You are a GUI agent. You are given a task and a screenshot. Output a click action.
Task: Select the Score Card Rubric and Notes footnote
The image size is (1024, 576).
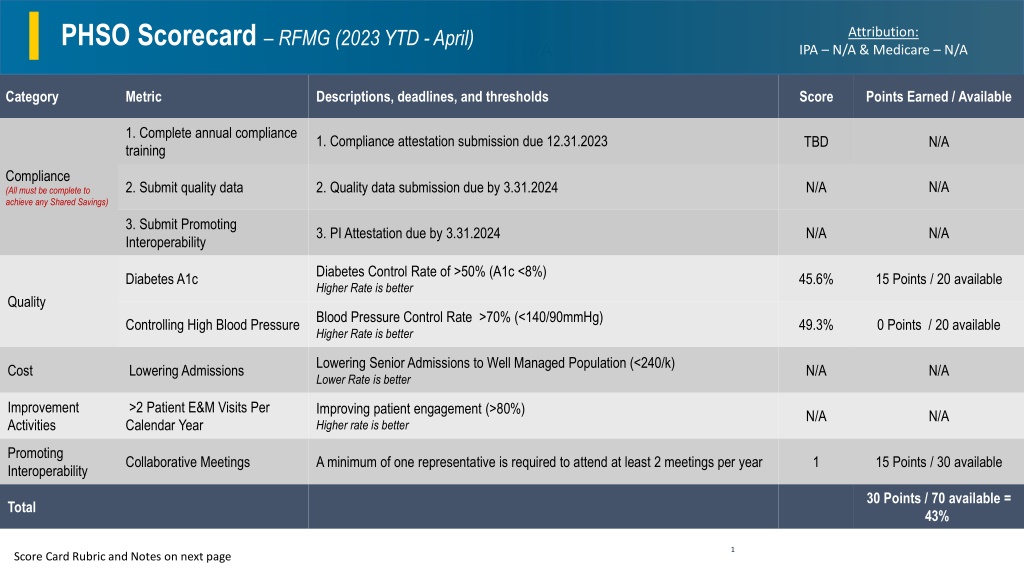click(122, 556)
